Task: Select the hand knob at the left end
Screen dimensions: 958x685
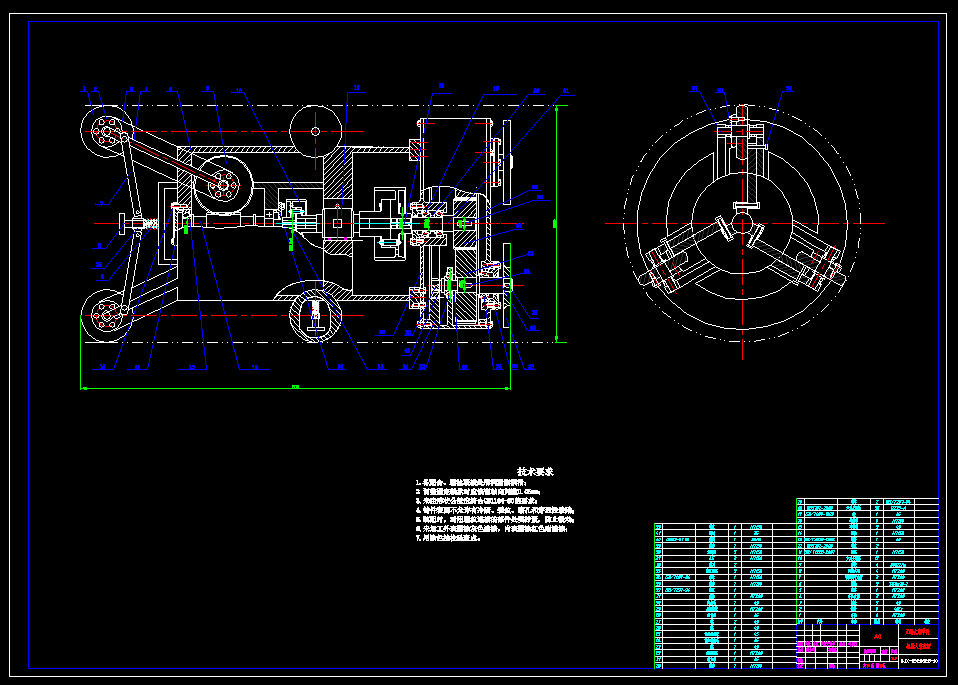Action: pyautogui.click(x=122, y=224)
